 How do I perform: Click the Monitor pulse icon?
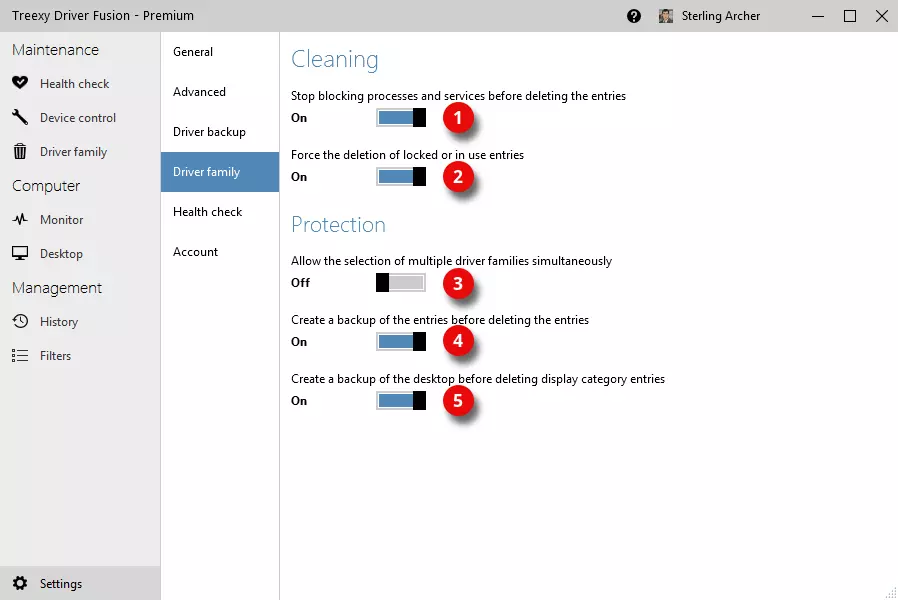tap(20, 219)
